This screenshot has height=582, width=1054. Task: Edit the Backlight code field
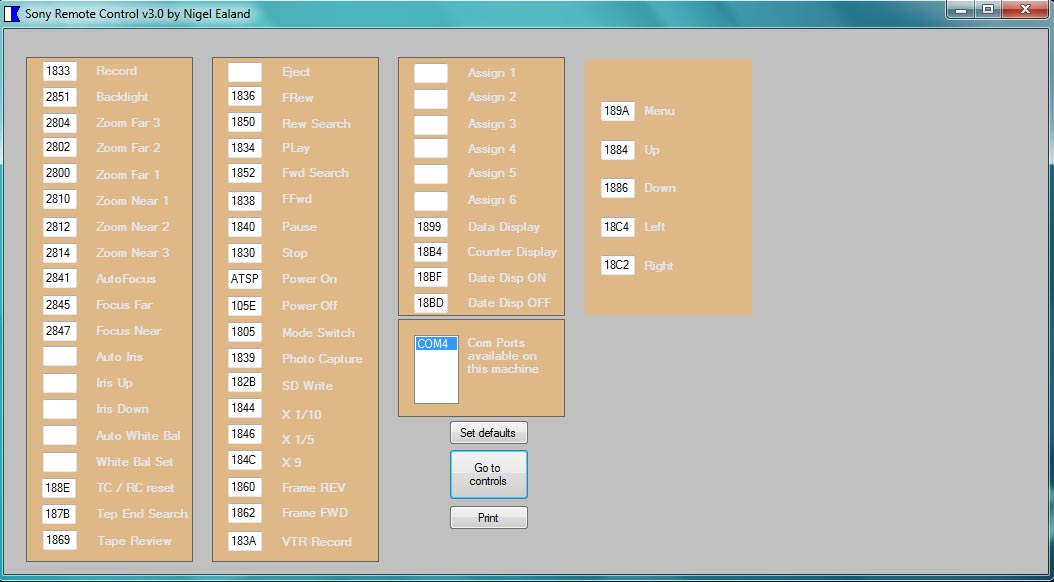coord(60,97)
